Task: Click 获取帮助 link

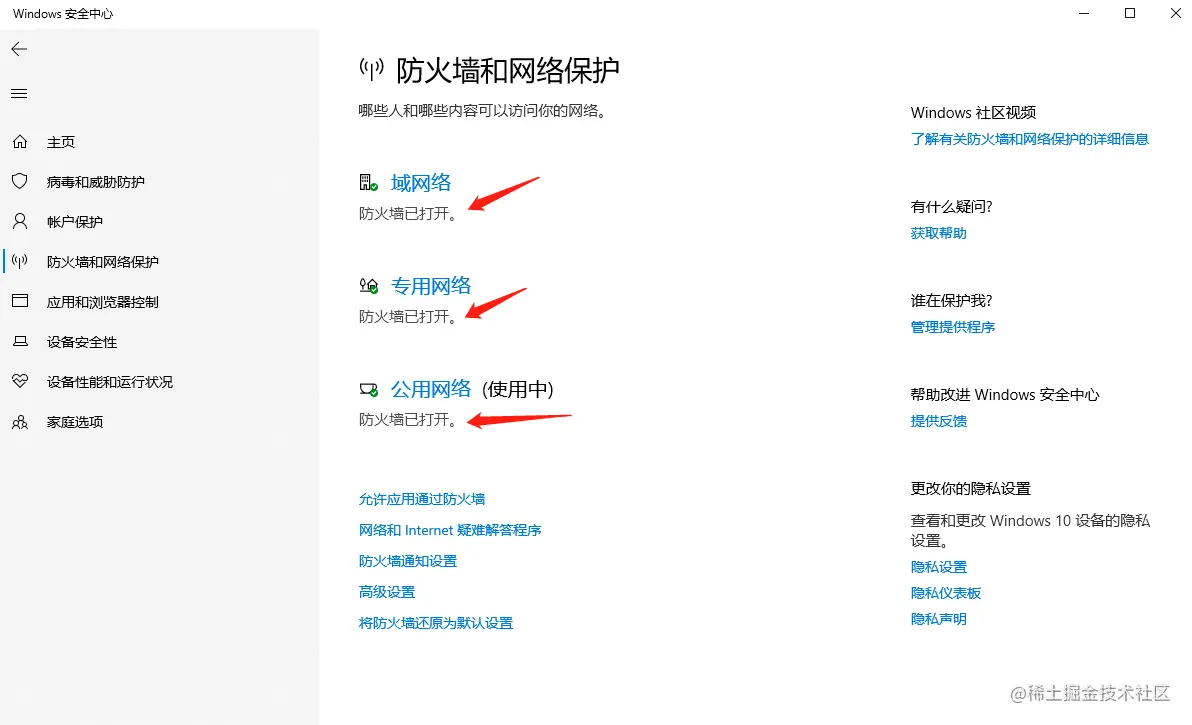Action: pos(938,233)
